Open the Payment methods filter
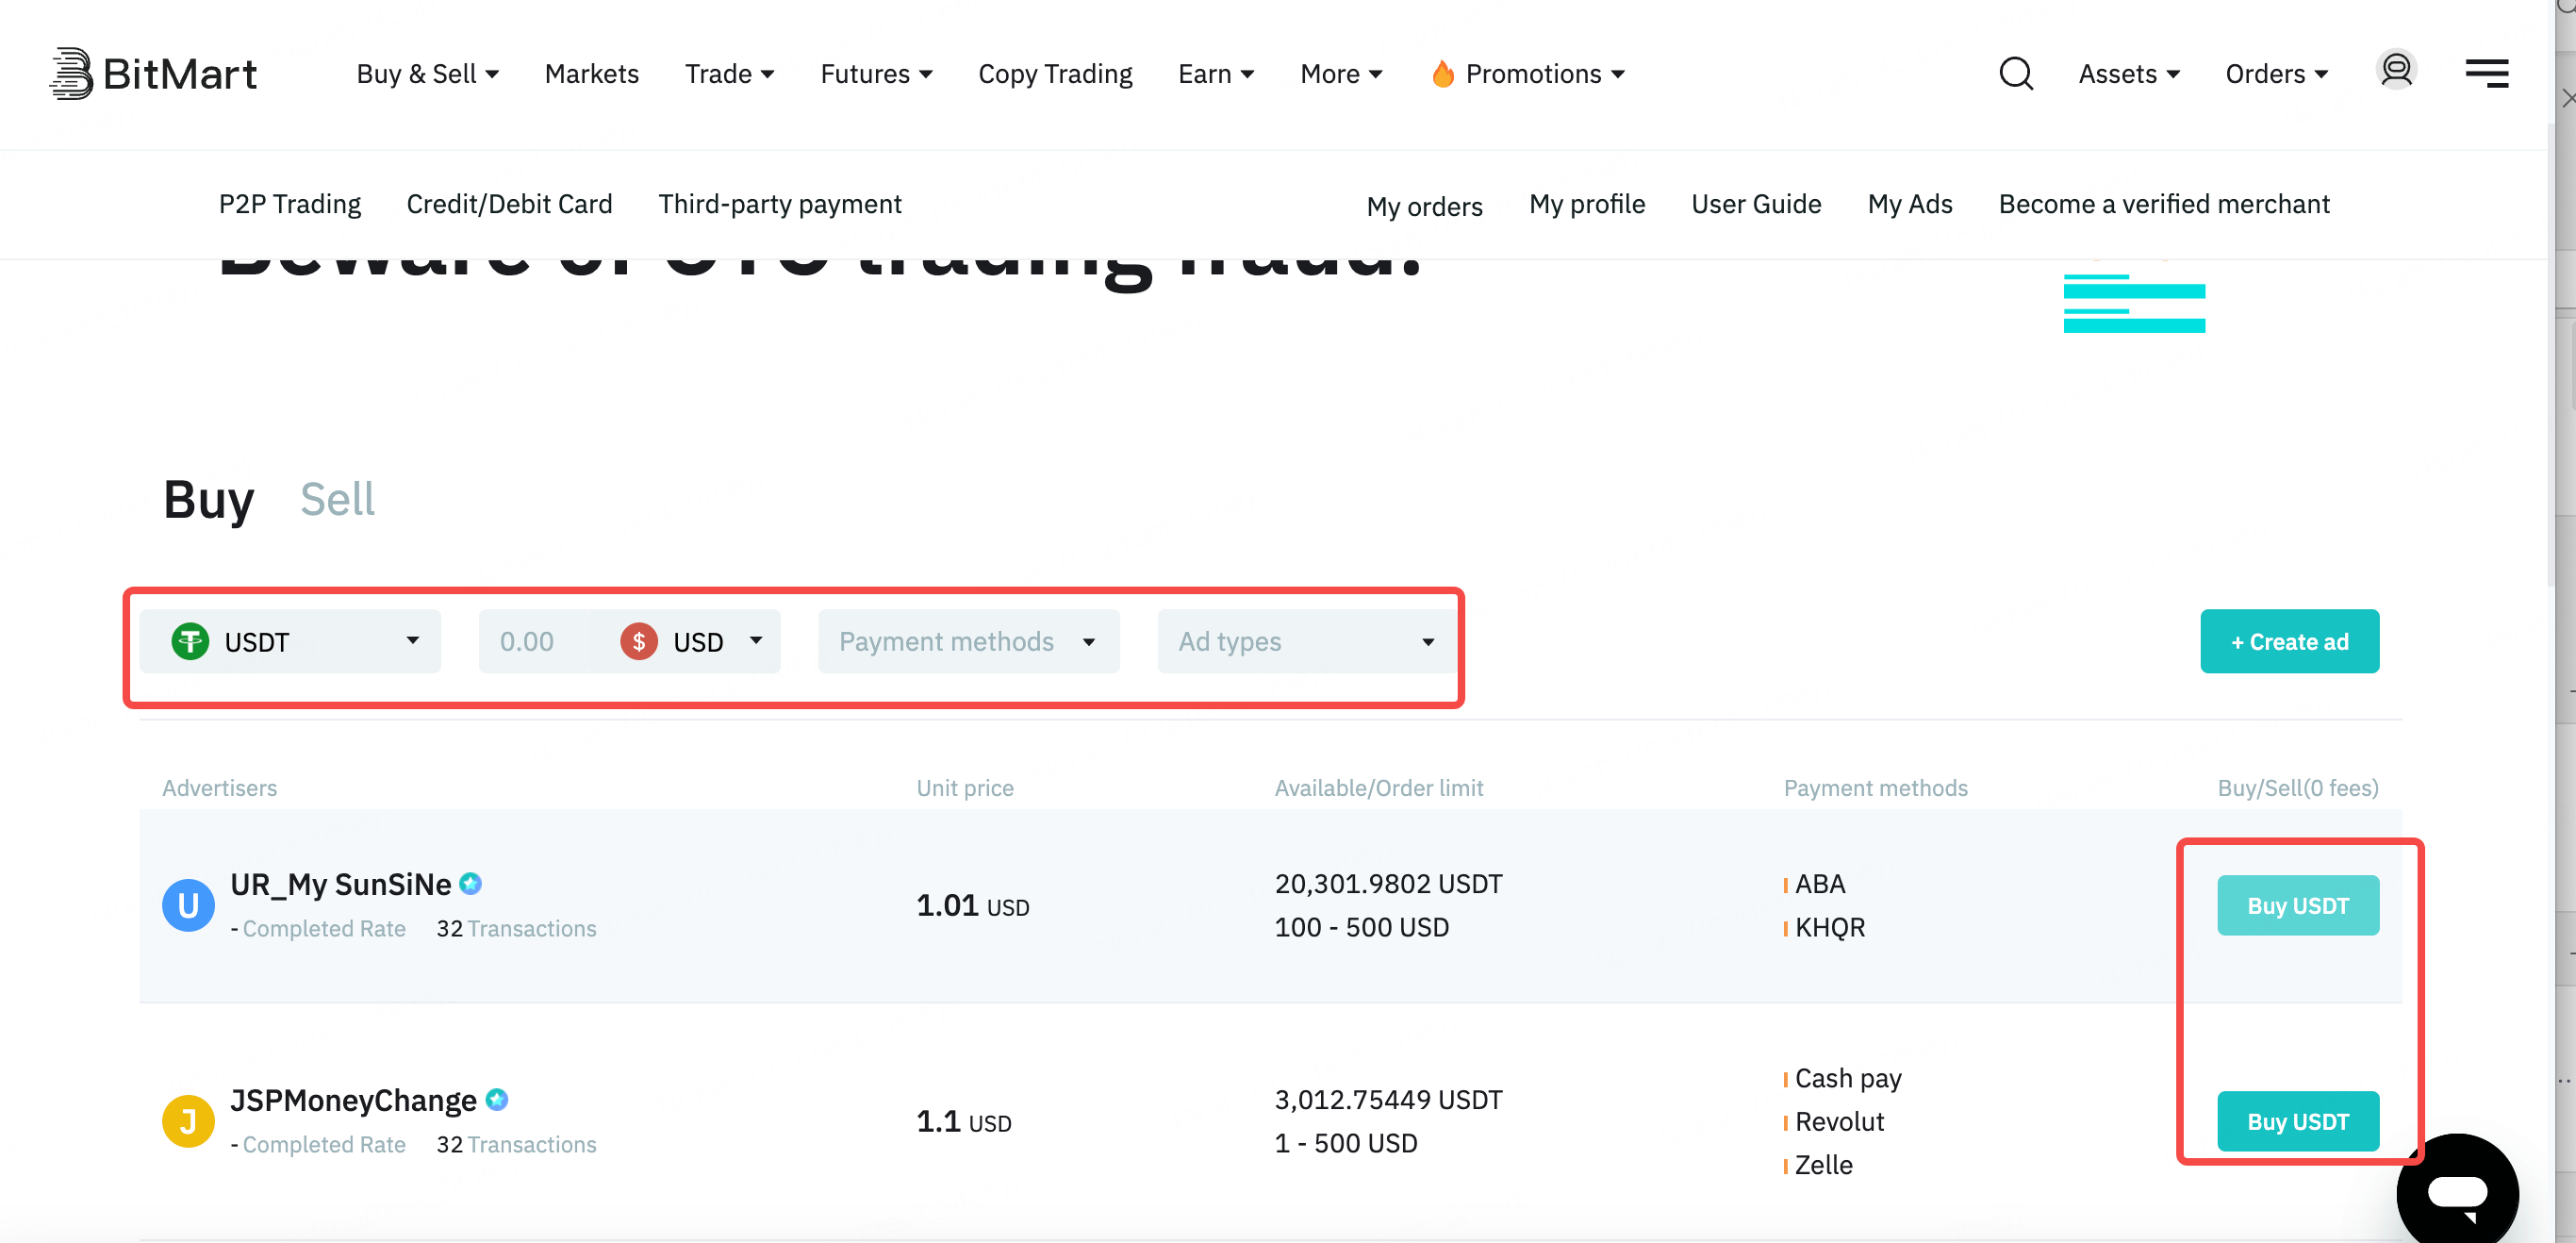This screenshot has height=1243, width=2576. pos(968,641)
